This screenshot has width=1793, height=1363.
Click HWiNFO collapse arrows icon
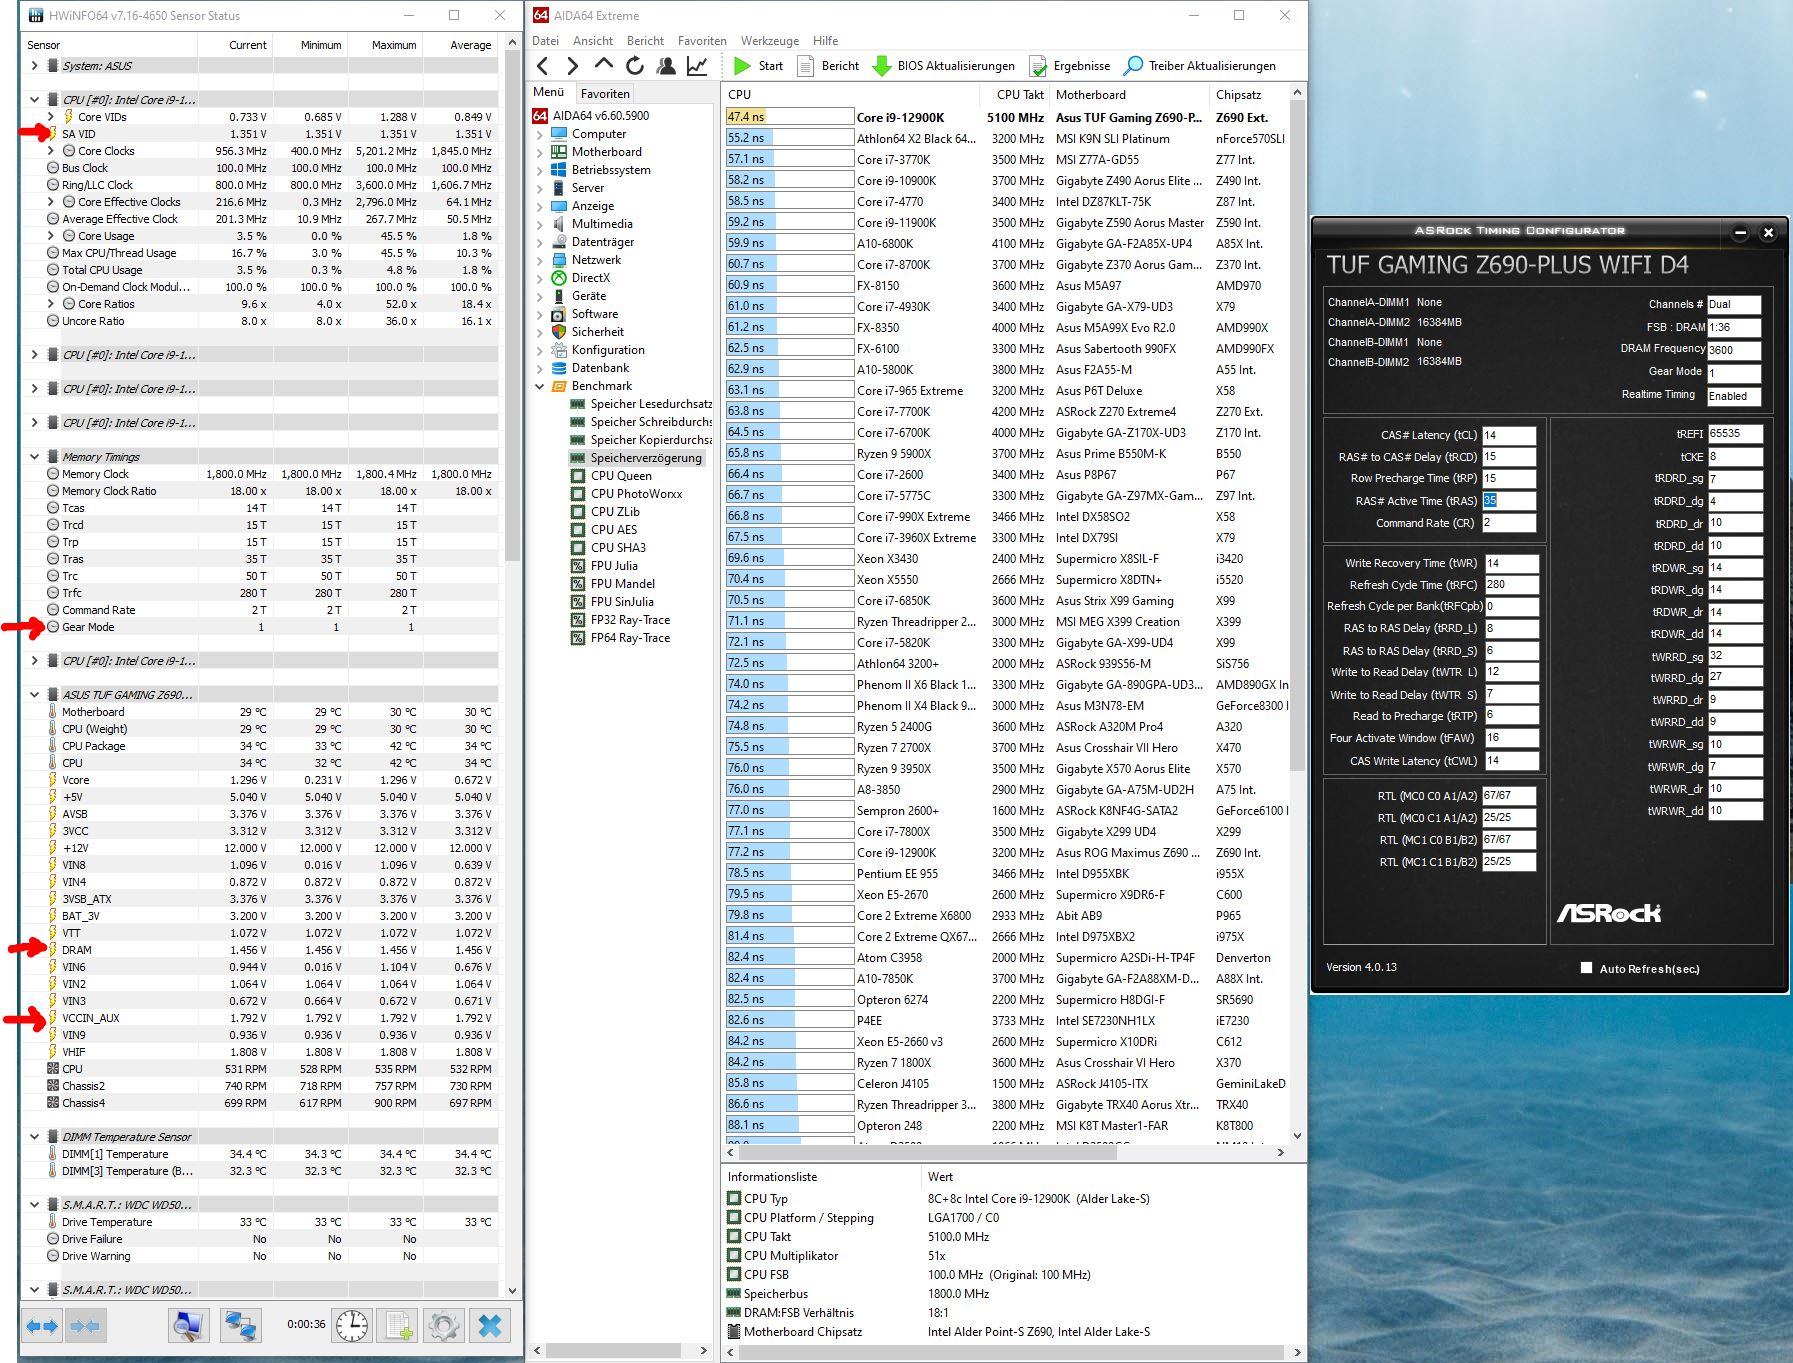85,1326
